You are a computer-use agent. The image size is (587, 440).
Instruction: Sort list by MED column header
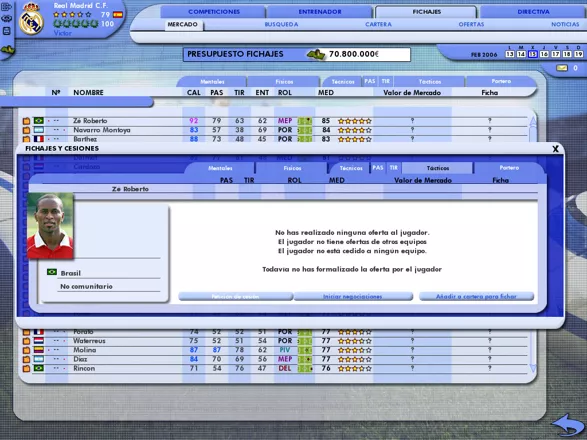click(326, 92)
